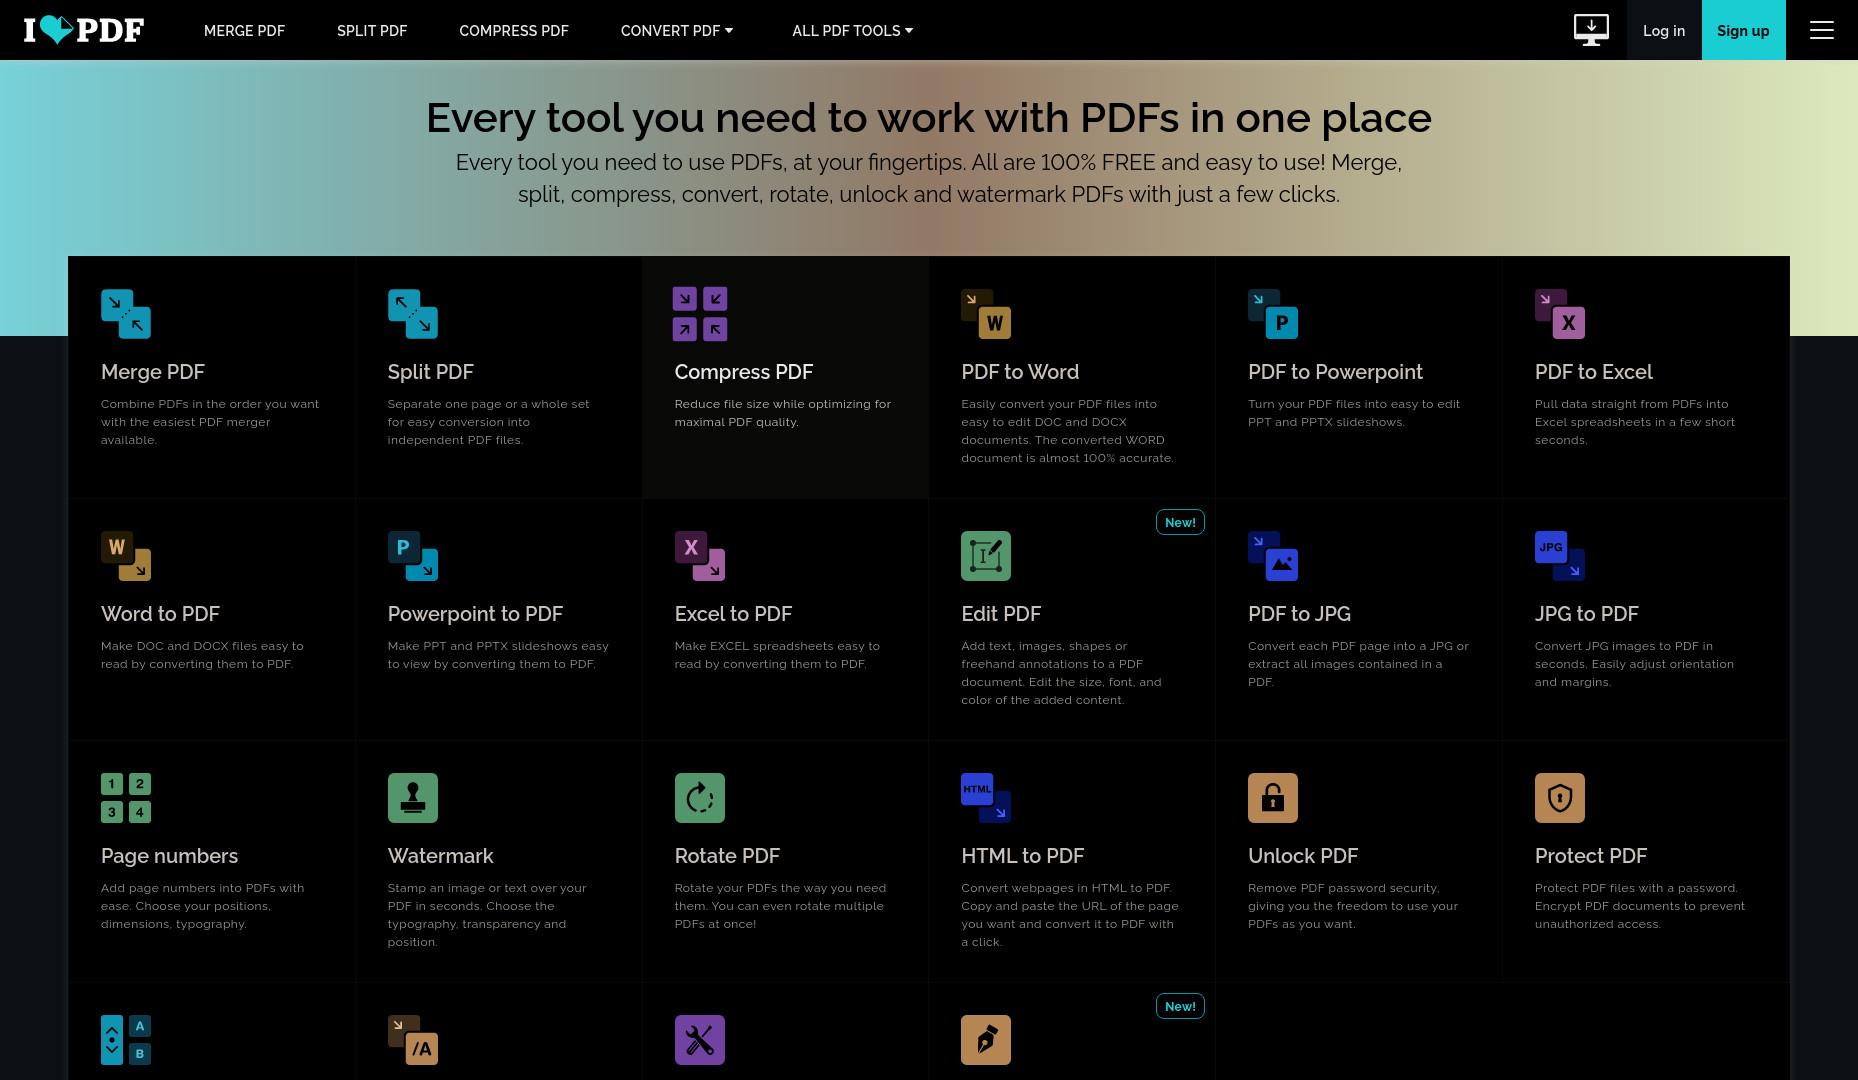1858x1080 pixels.
Task: Open the JPG to PDF title link
Action: (1587, 614)
